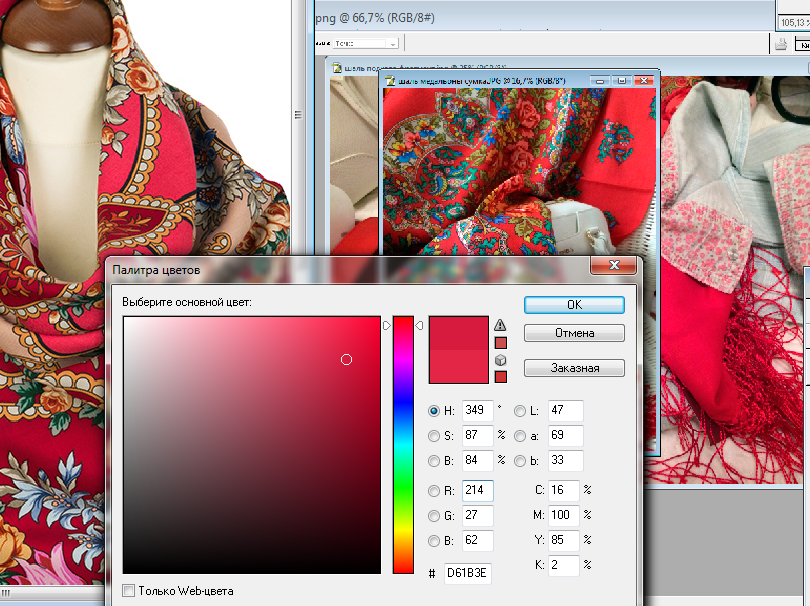Minimize the shawl medallions document window
The height and width of the screenshot is (606, 810).
pos(601,80)
